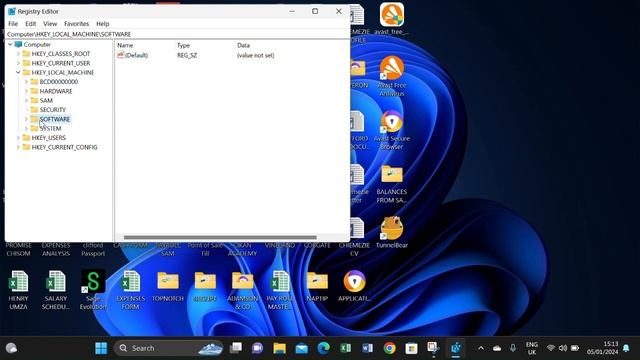
Task: Launch Google Chrome from the taskbar
Action: (x=389, y=348)
